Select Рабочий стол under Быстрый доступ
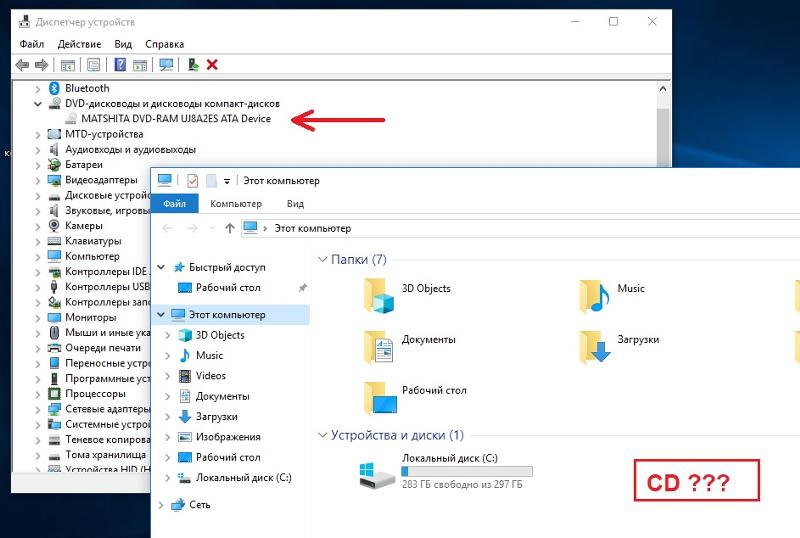 pos(228,288)
